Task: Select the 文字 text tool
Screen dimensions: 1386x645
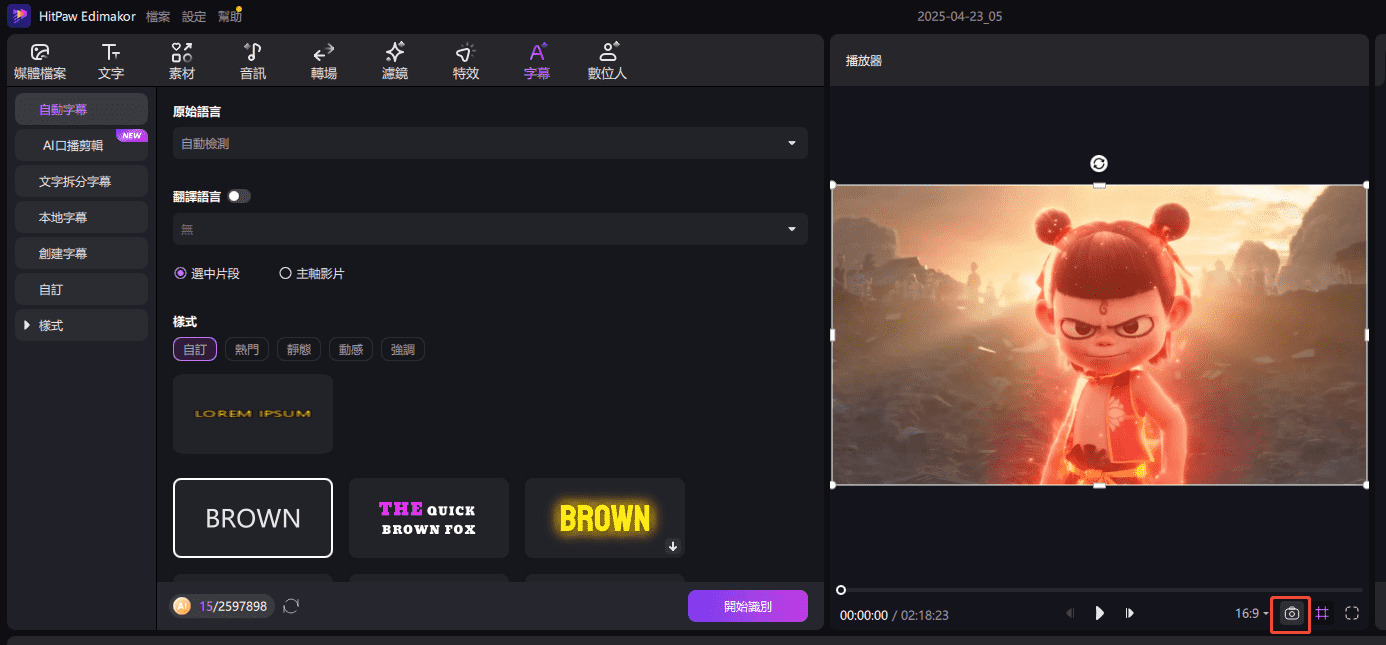Action: tap(111, 61)
